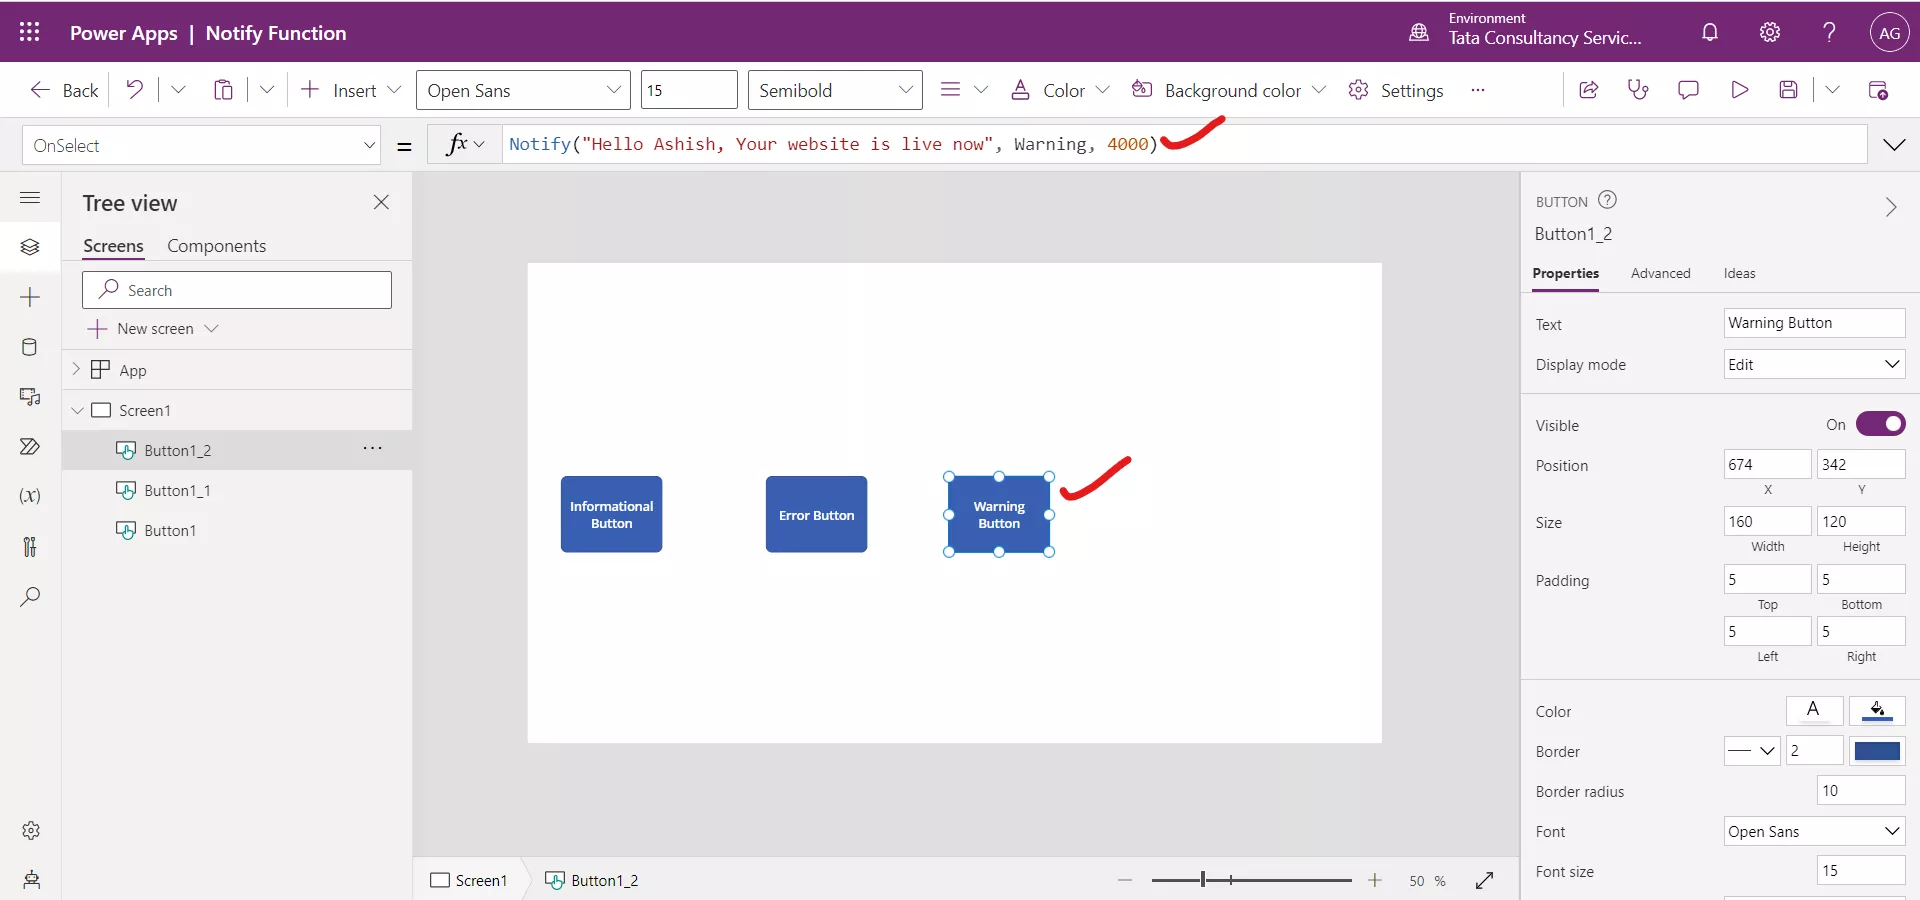Click the button help question icon
This screenshot has height=900, width=1920.
pos(1607,200)
